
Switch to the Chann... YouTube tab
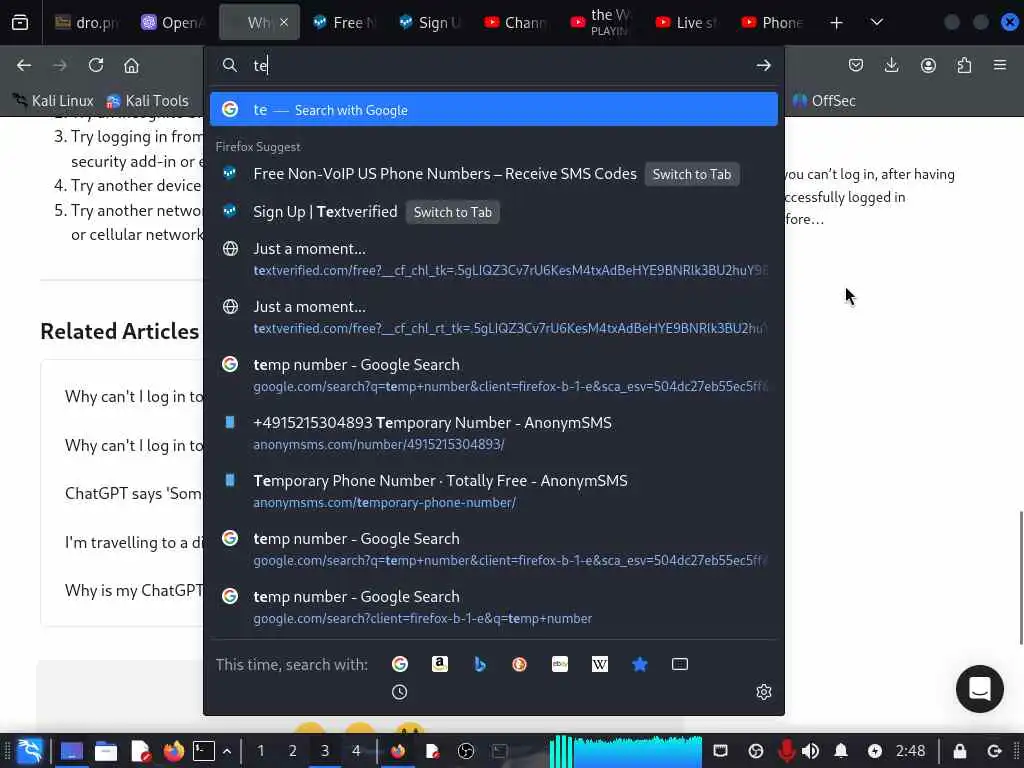tap(517, 23)
